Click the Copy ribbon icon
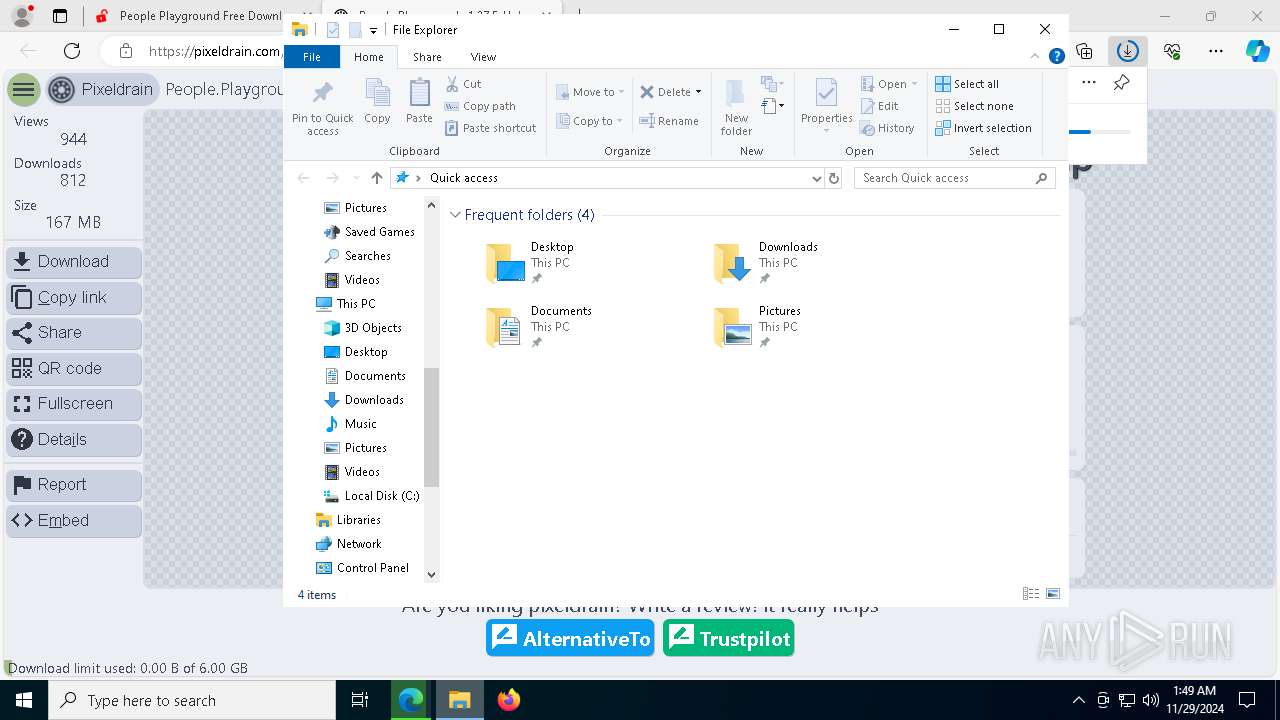 click(x=377, y=102)
